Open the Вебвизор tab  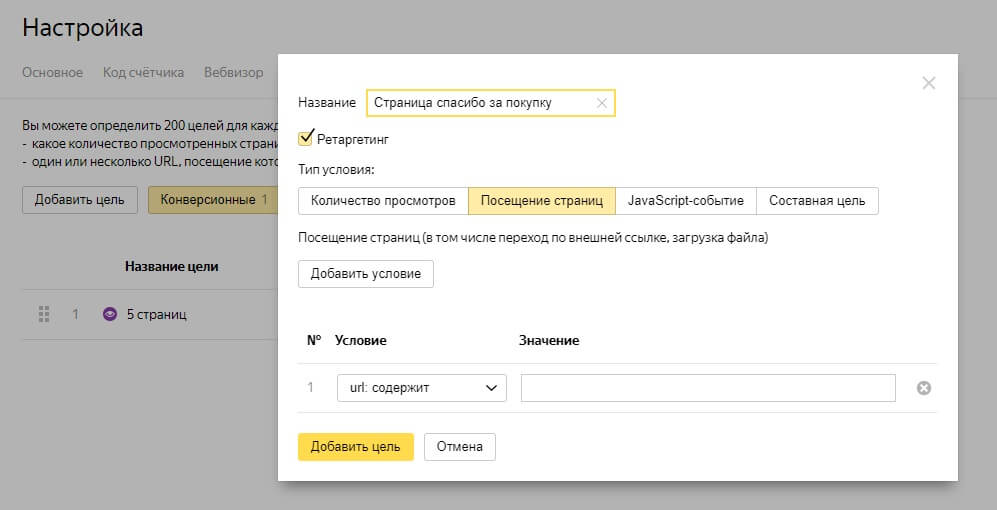coord(233,72)
